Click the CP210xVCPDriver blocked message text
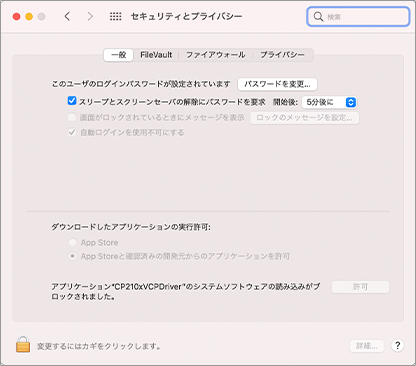416x366 pixels. [186, 291]
